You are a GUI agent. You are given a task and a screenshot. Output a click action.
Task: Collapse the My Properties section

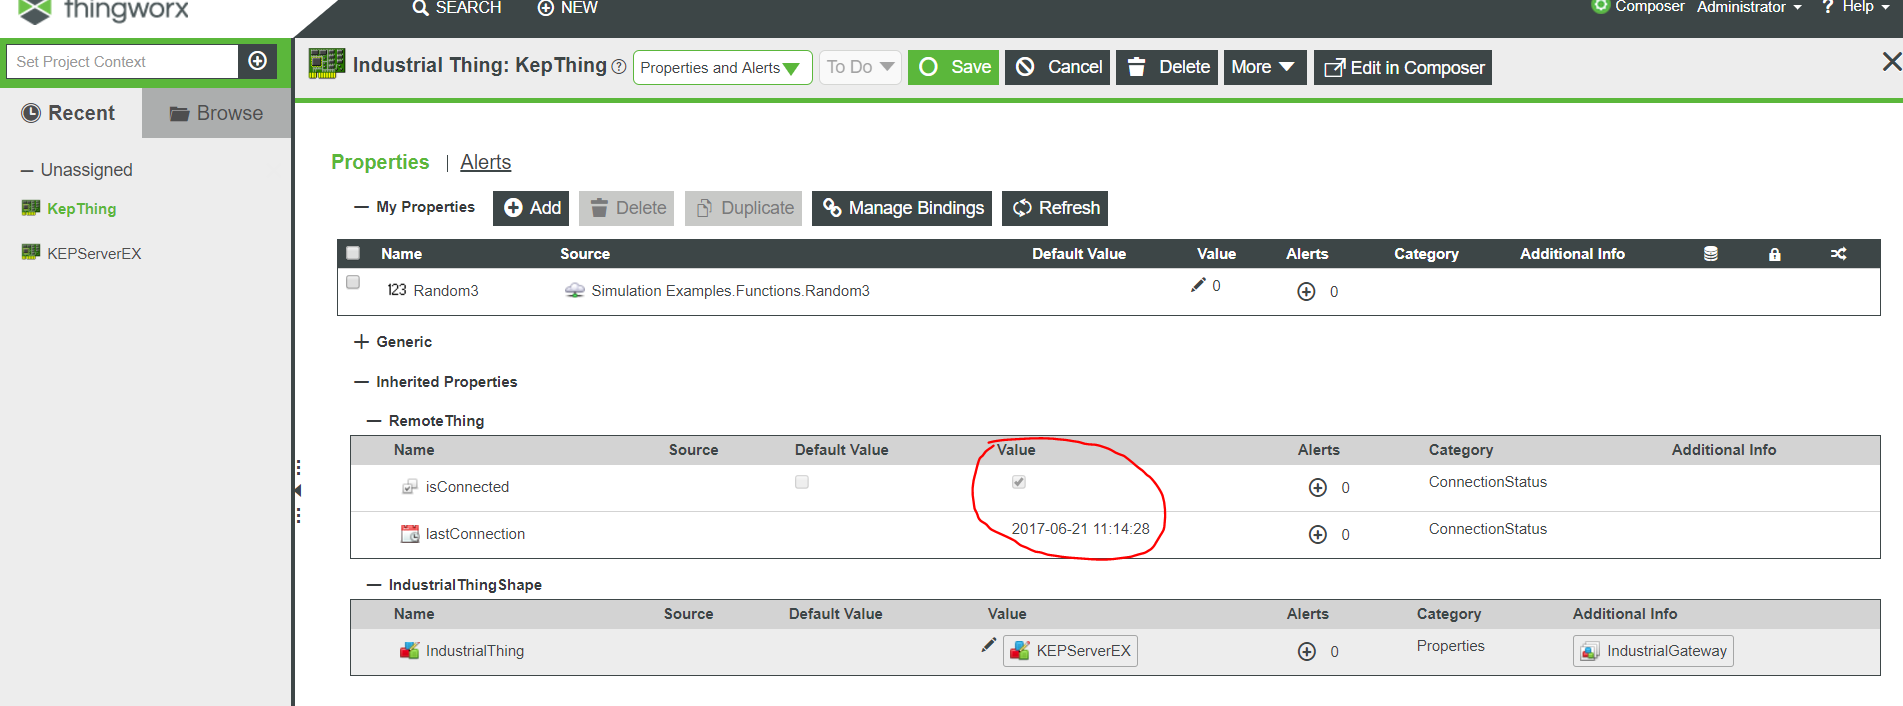[362, 207]
